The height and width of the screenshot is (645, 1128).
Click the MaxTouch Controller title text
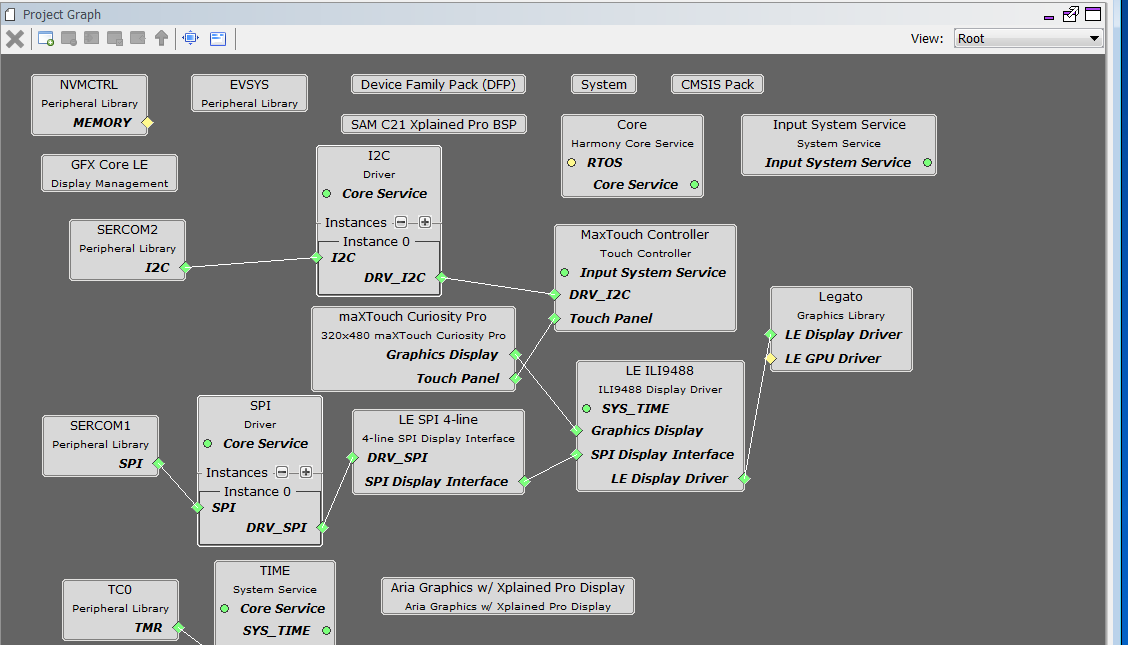tap(645, 234)
